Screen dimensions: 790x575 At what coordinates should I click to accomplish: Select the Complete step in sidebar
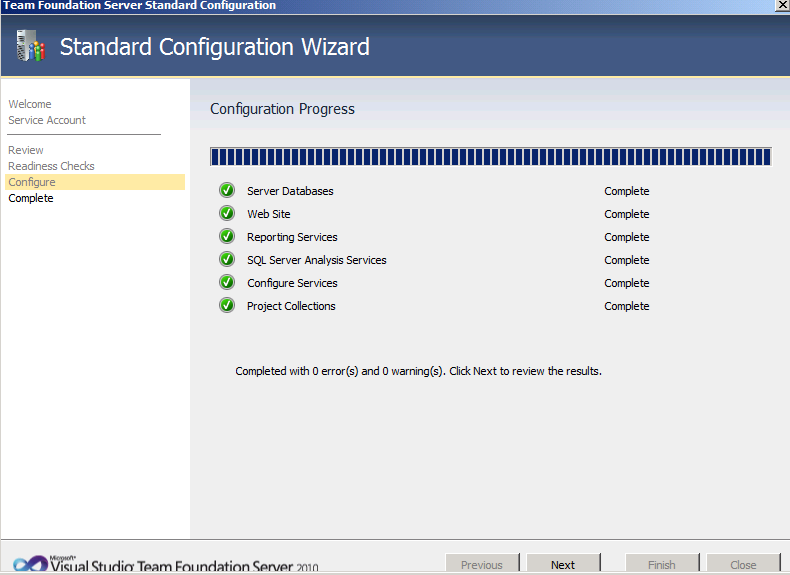coord(31,198)
